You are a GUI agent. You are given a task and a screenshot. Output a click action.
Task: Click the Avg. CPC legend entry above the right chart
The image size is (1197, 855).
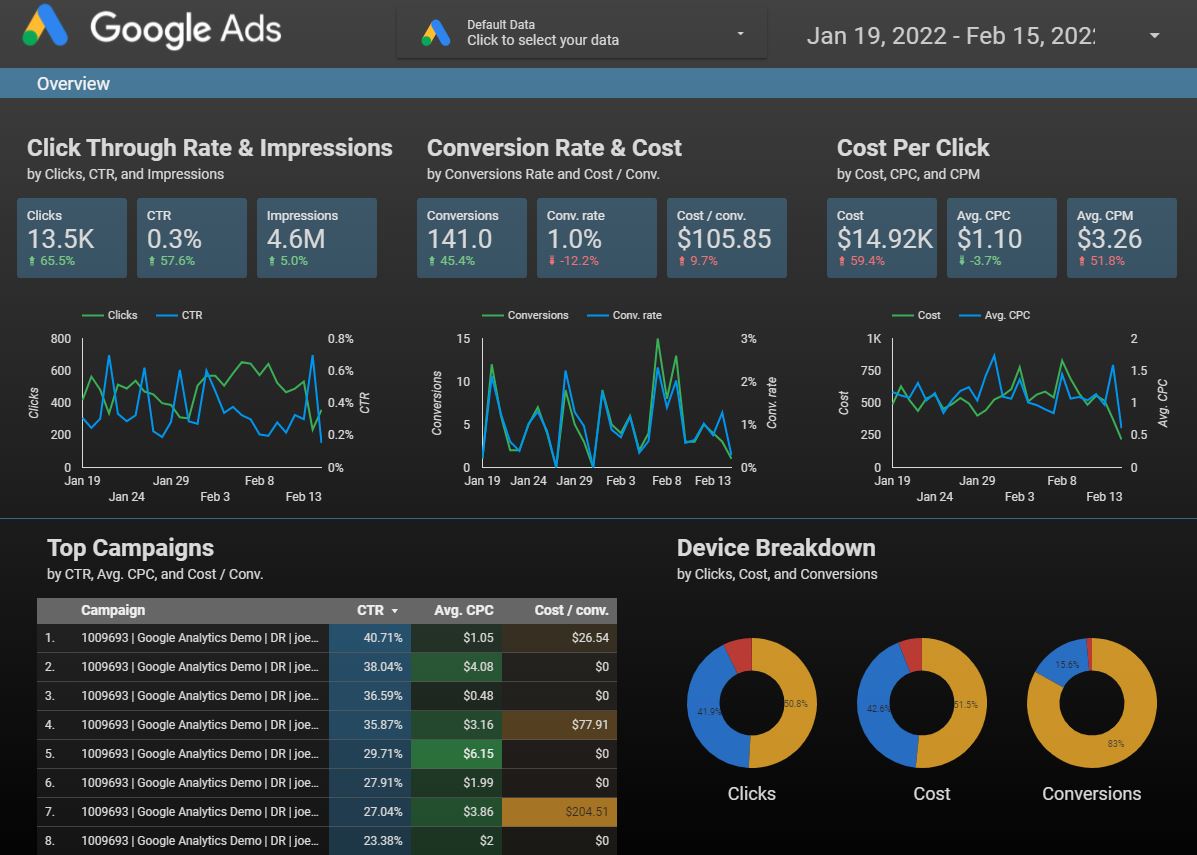click(995, 315)
